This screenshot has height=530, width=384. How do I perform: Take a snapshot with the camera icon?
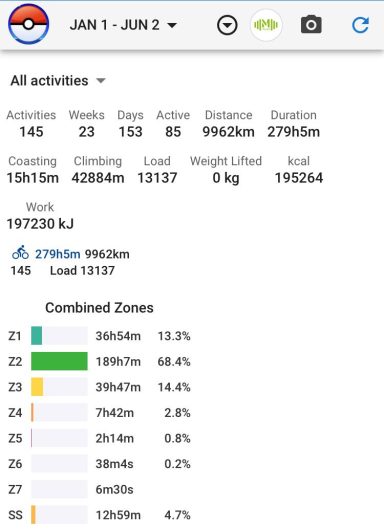pyautogui.click(x=311, y=24)
